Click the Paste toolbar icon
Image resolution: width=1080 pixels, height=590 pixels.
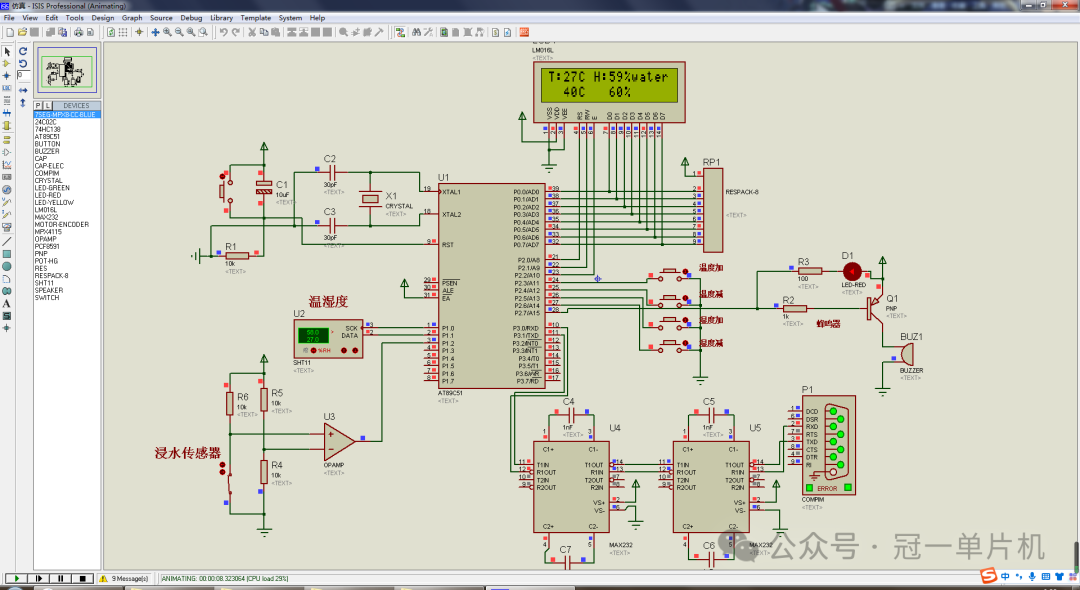274,32
